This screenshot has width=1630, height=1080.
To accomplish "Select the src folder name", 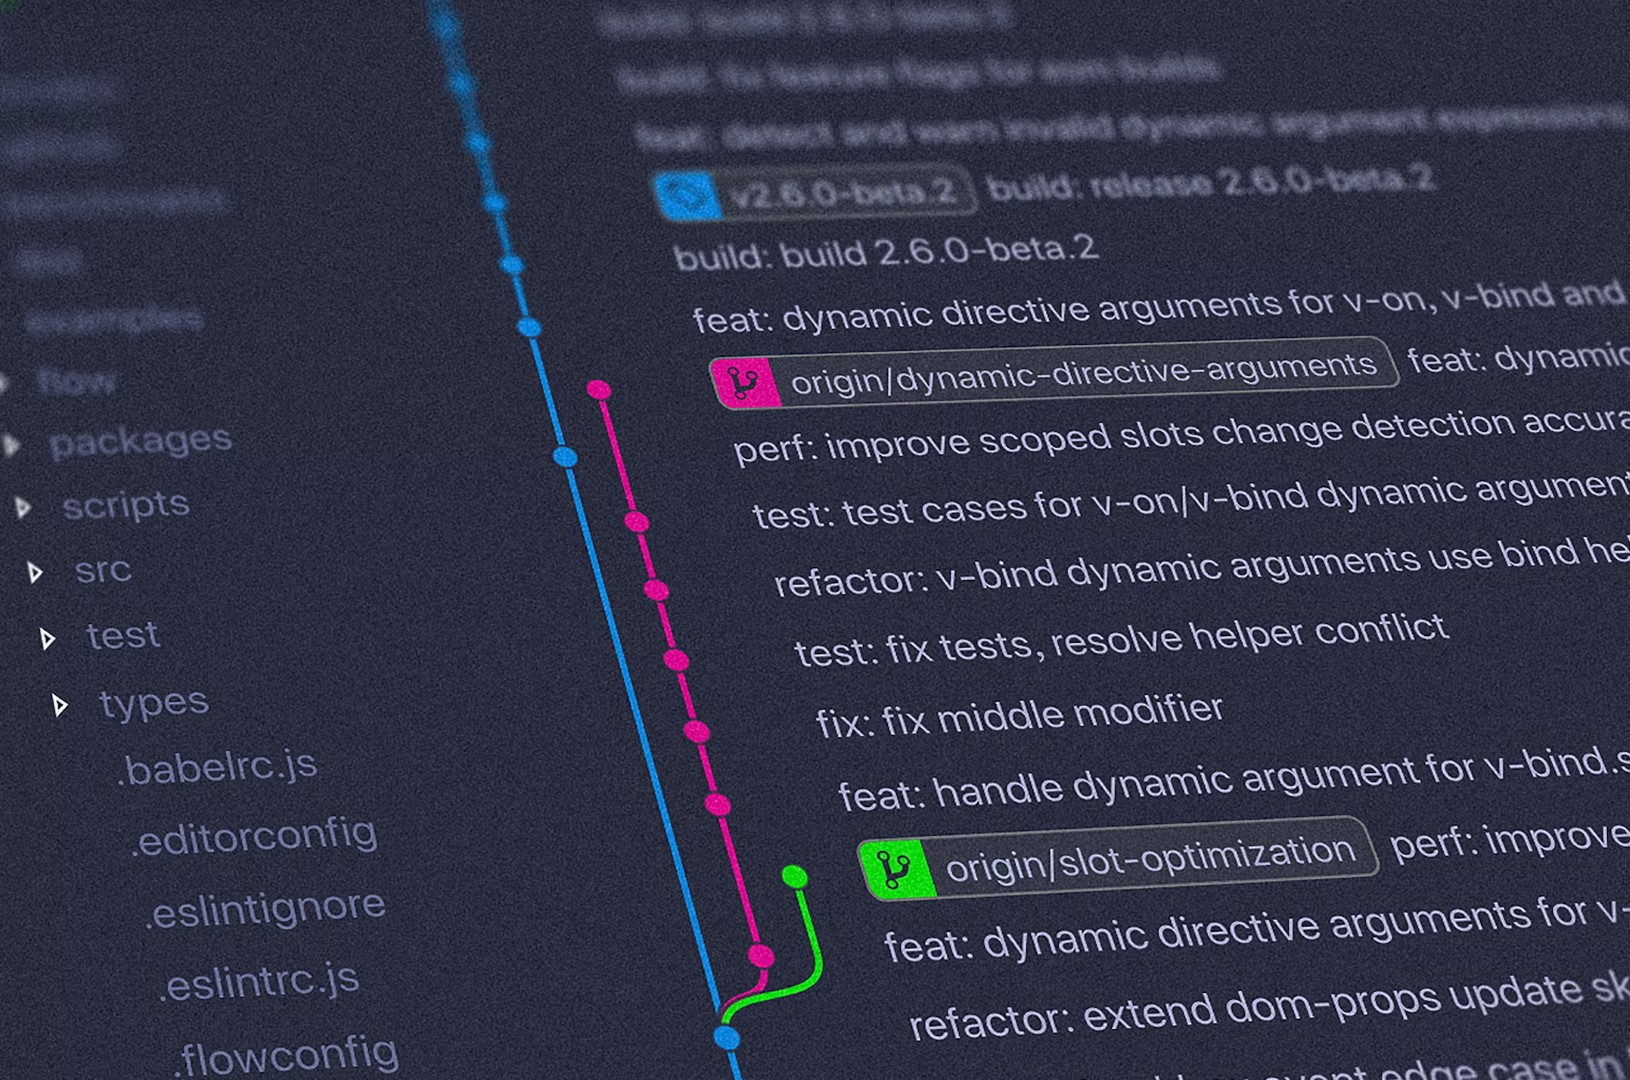I will click(103, 570).
